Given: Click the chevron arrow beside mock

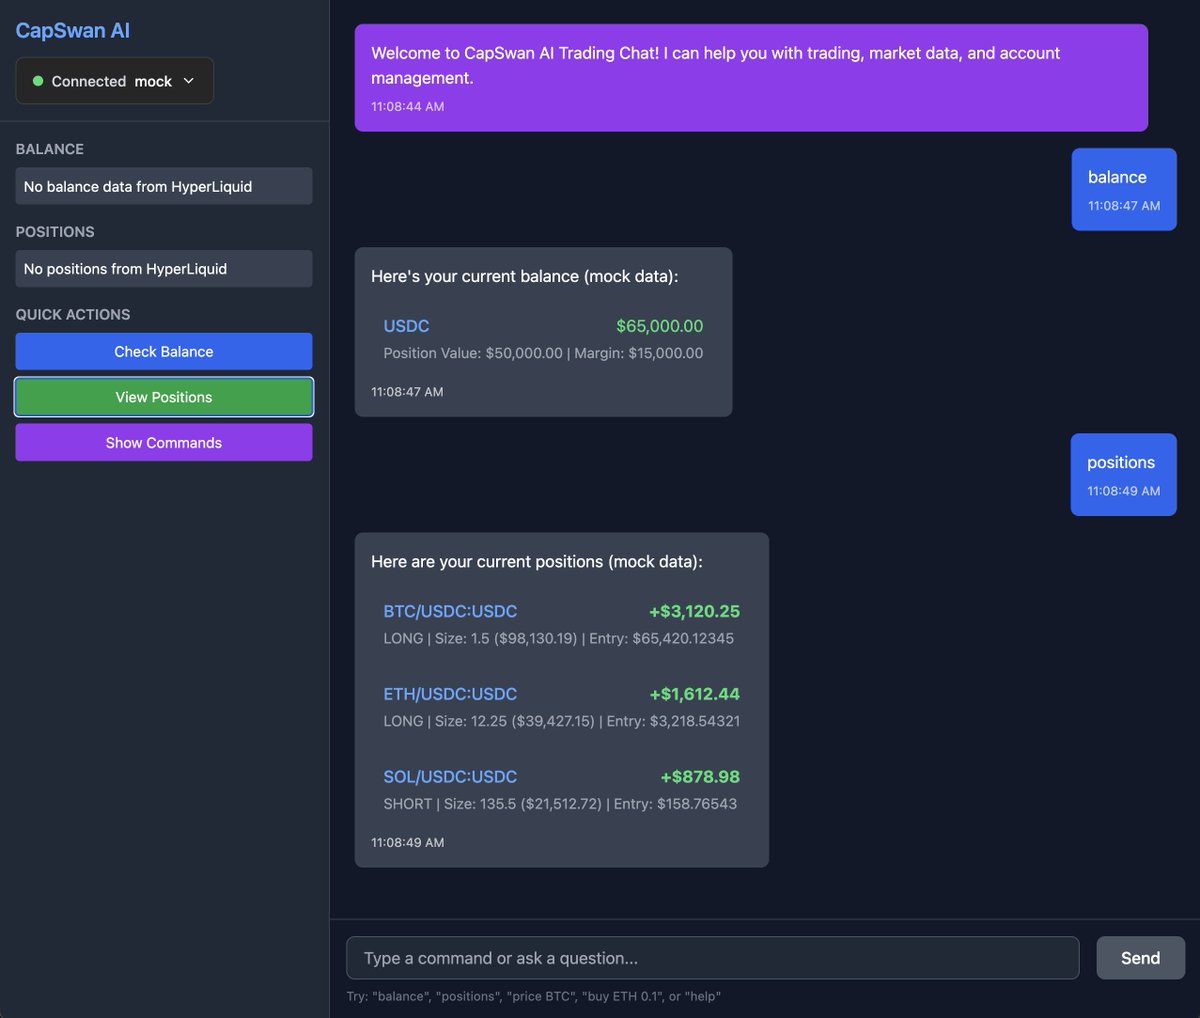Looking at the screenshot, I should coord(188,81).
